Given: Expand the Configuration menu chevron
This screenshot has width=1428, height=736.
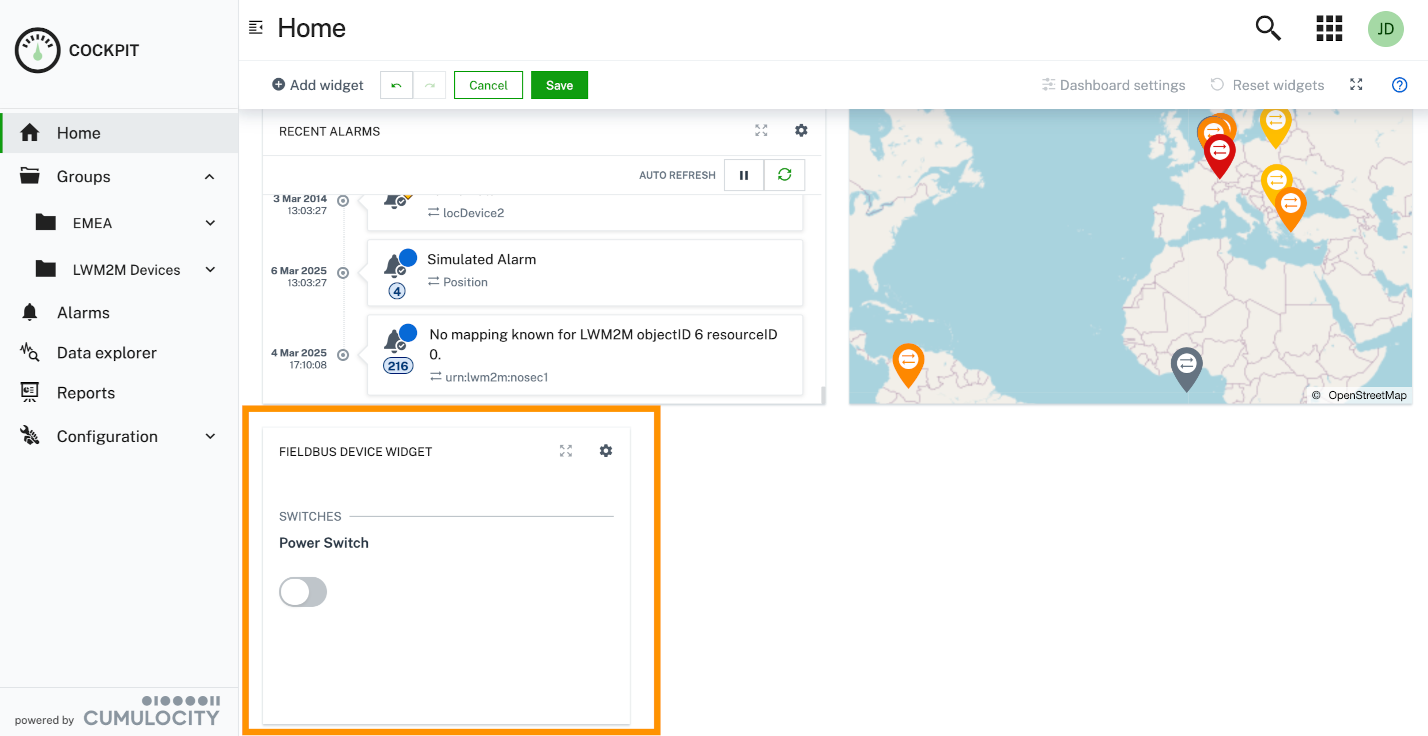Looking at the screenshot, I should (x=210, y=437).
